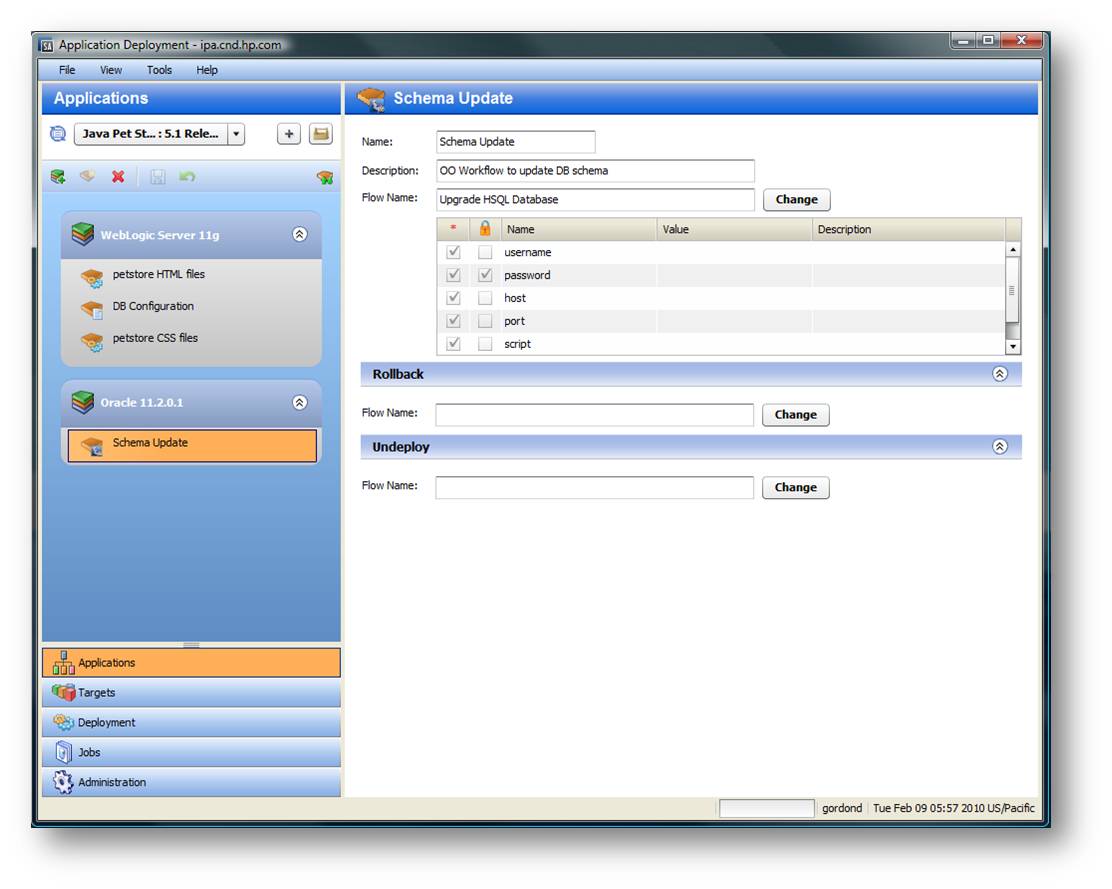The image size is (1112, 889).
Task: Click the red X delete toolbar icon
Action: click(x=118, y=177)
